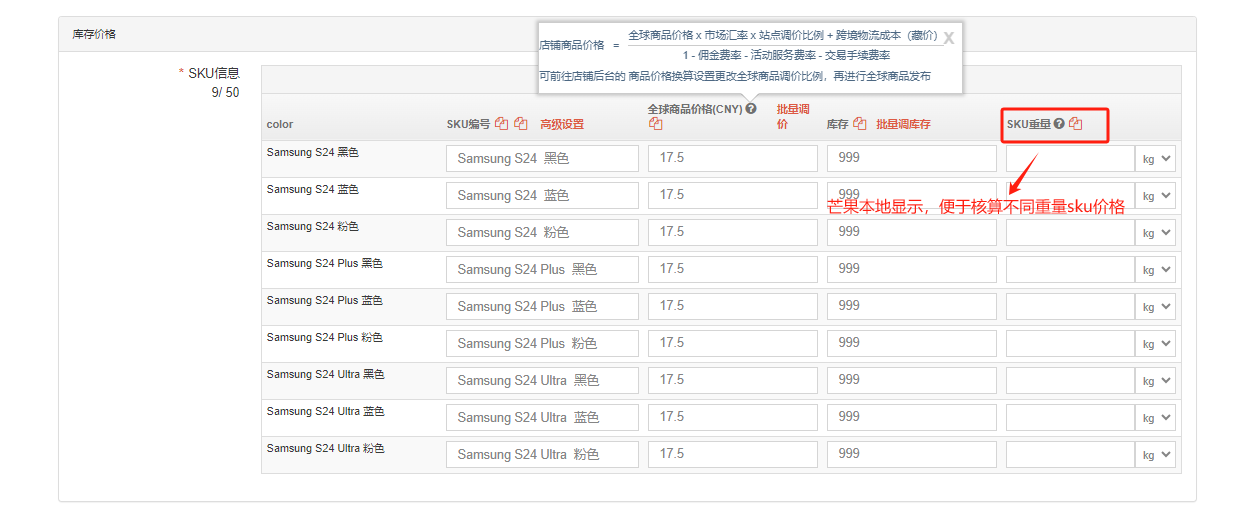1239x506 pixels.
Task: Click SKU编号 field for Samsung S24 Plus 黑色
Action: pyautogui.click(x=542, y=269)
